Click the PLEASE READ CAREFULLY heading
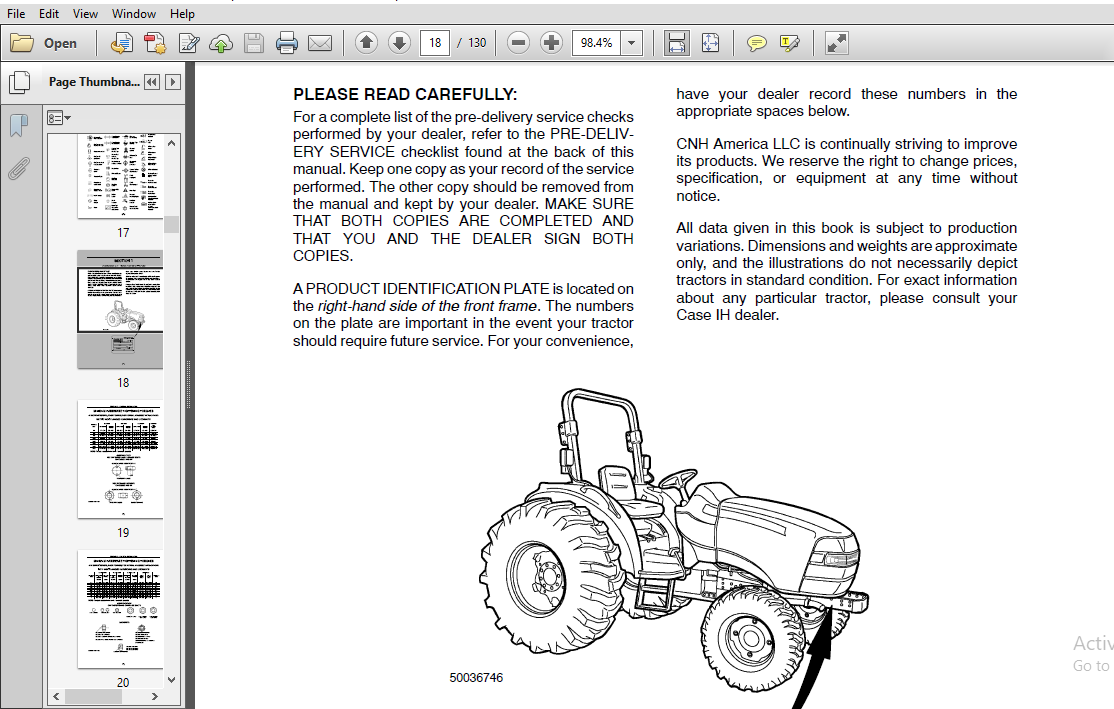The image size is (1114, 709). point(405,94)
